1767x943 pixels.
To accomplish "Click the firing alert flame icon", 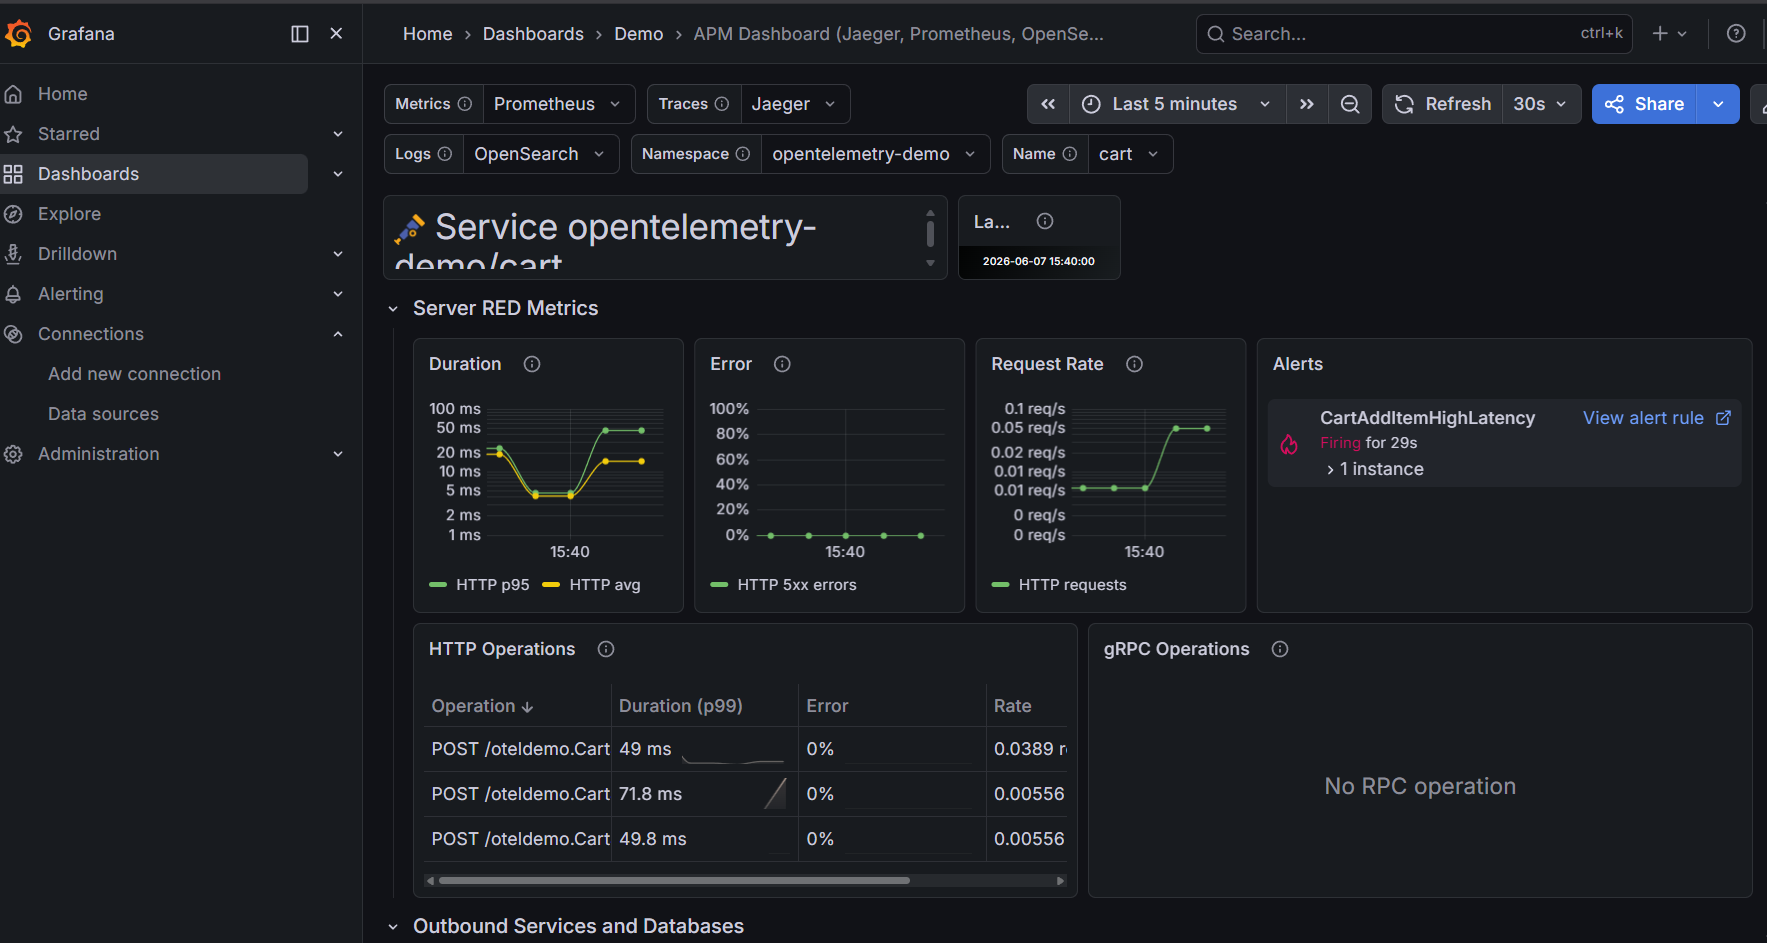I will point(1289,444).
